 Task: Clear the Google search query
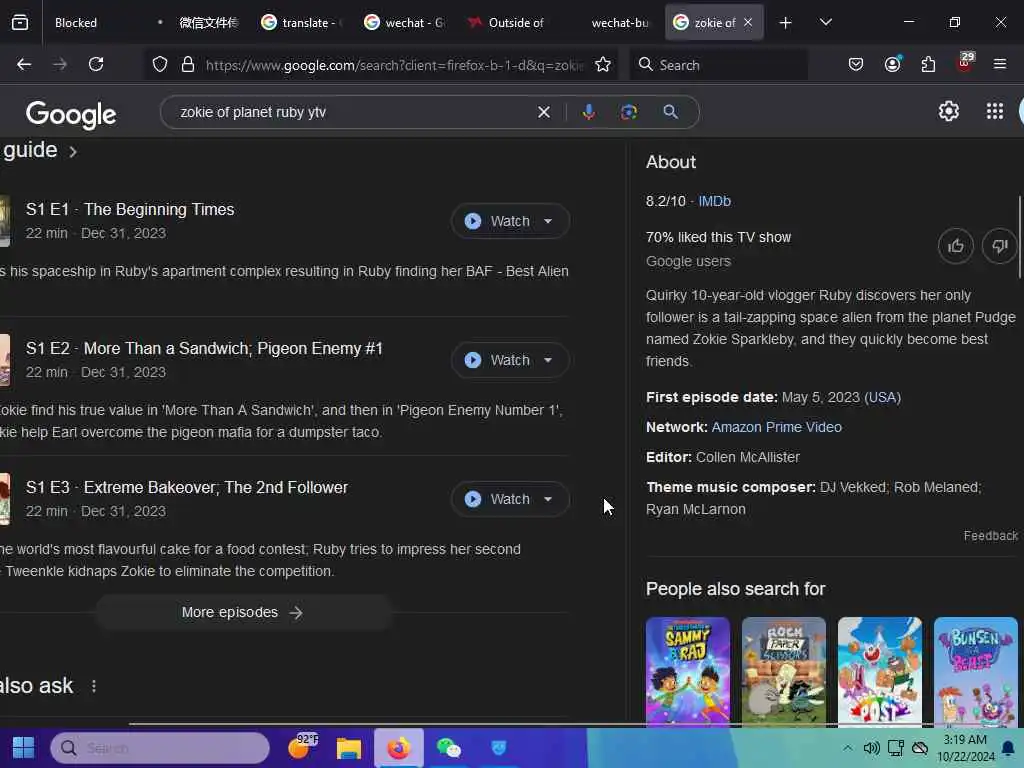544,112
